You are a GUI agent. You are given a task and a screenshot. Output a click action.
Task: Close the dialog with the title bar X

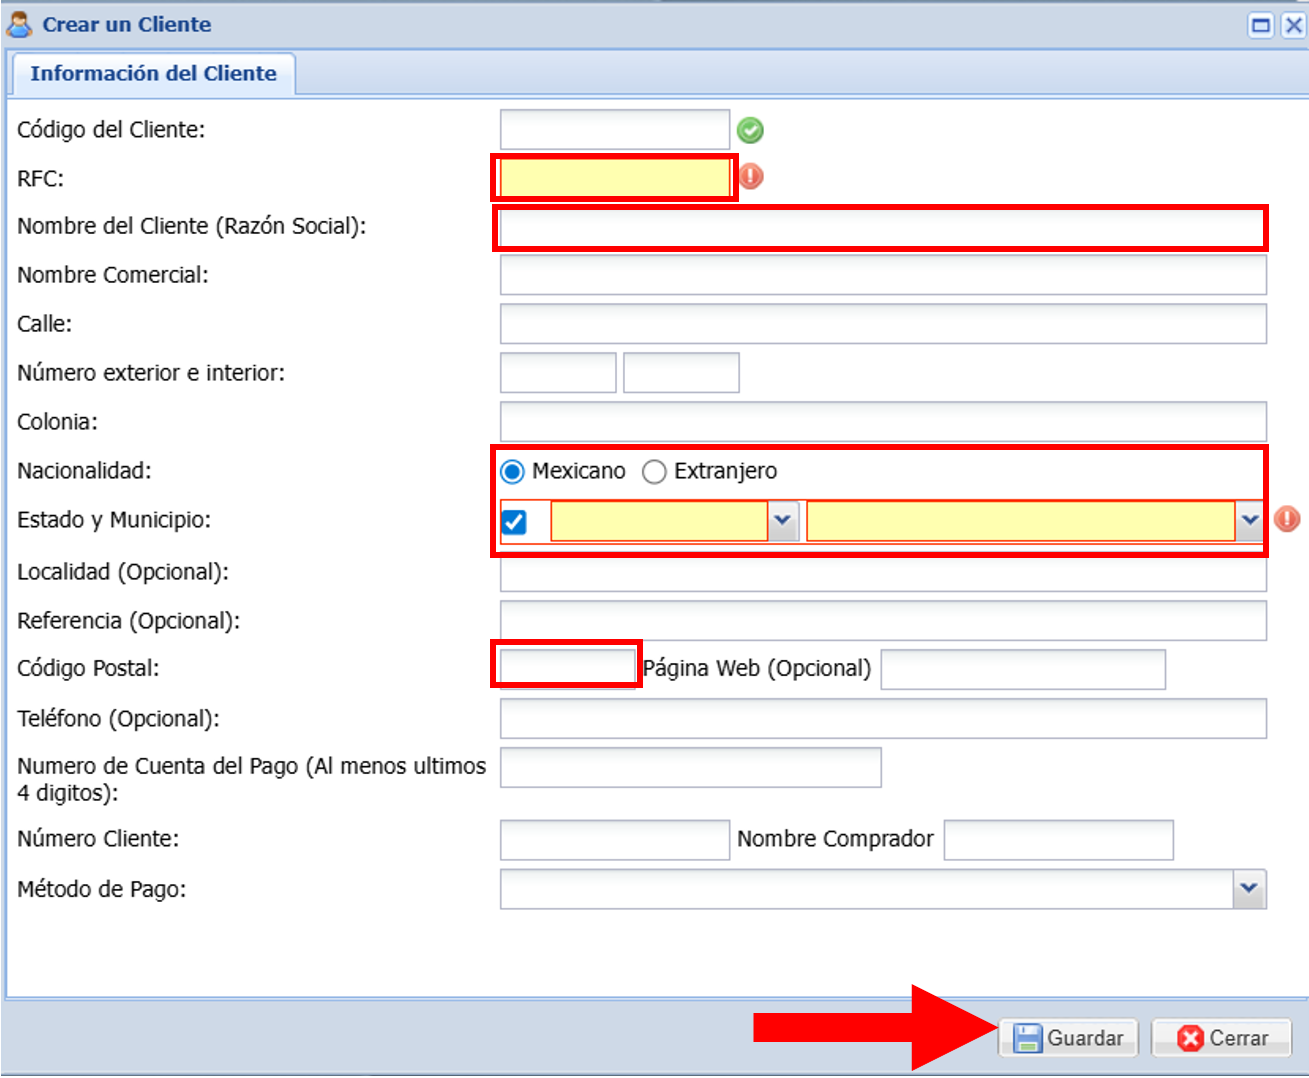(1294, 25)
